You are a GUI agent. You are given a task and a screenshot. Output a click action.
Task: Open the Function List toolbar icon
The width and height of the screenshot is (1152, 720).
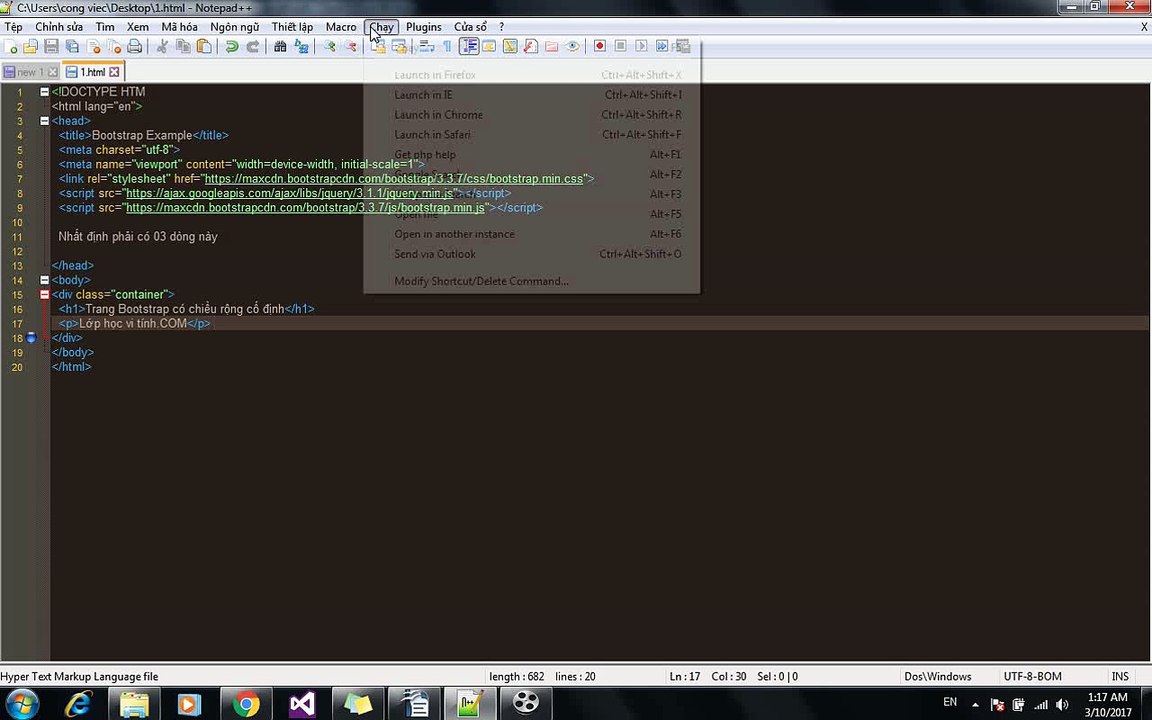click(x=530, y=46)
